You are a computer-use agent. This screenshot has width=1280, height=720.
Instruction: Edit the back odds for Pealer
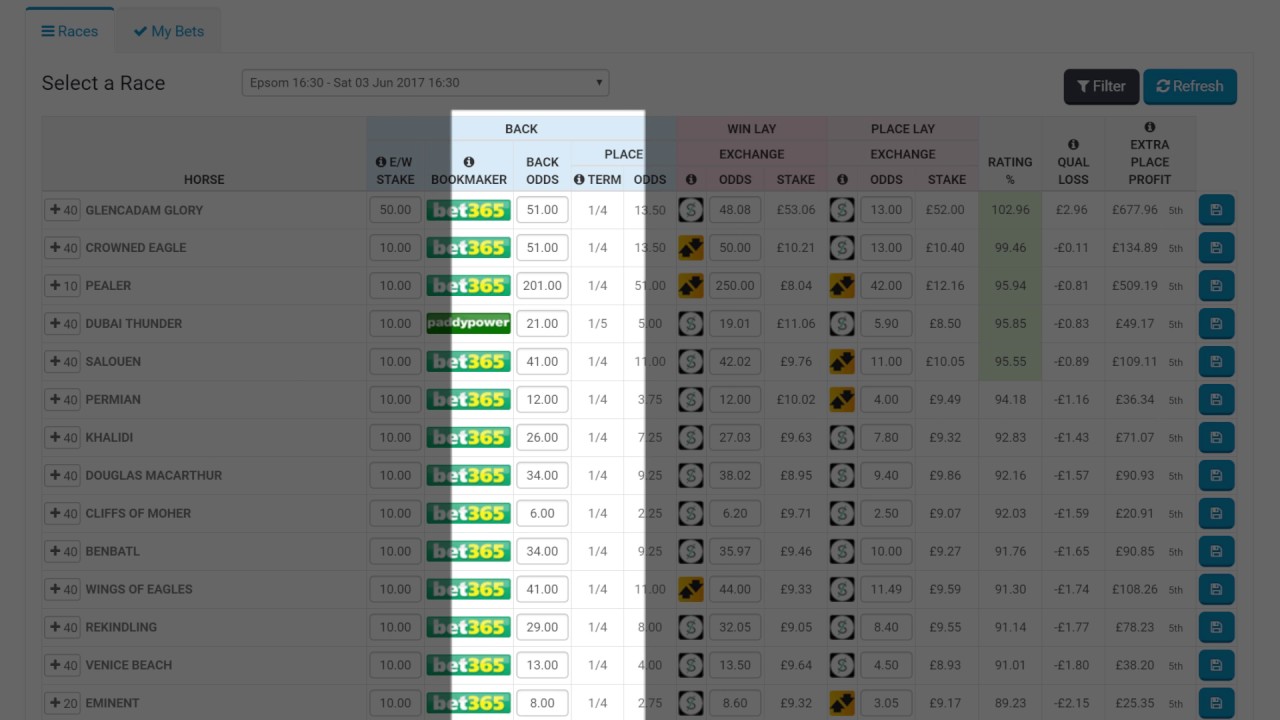point(542,286)
